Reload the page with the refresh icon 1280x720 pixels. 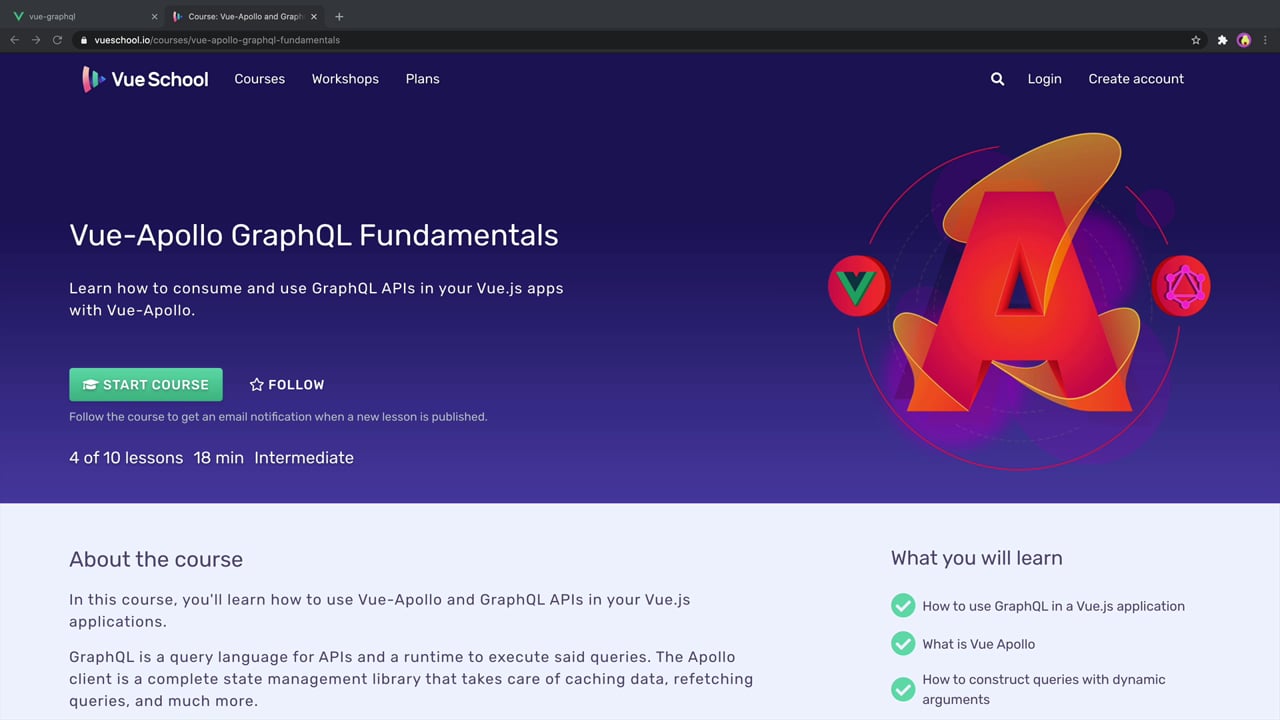[57, 40]
